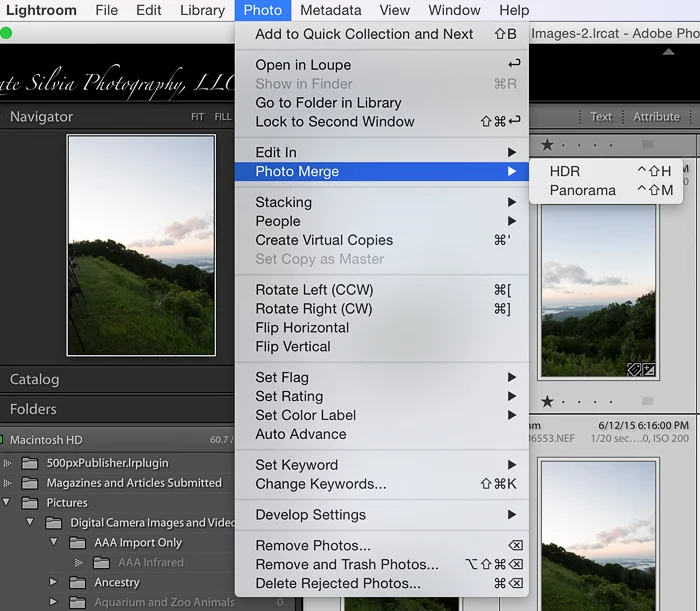The width and height of the screenshot is (700, 611).
Task: Select Panorama in Photo Merge submenu
Action: [606, 191]
